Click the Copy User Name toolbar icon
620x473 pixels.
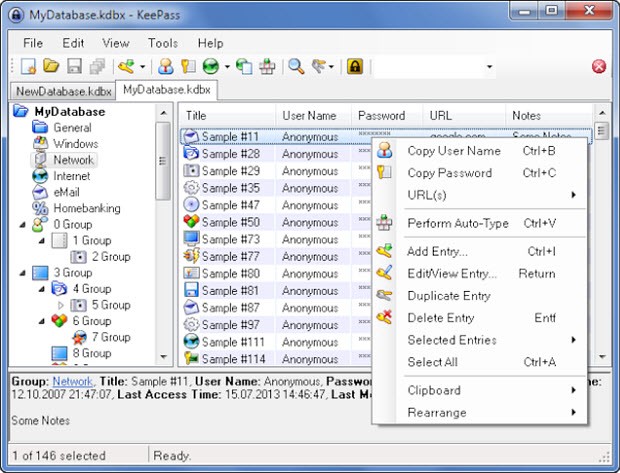[x=166, y=66]
